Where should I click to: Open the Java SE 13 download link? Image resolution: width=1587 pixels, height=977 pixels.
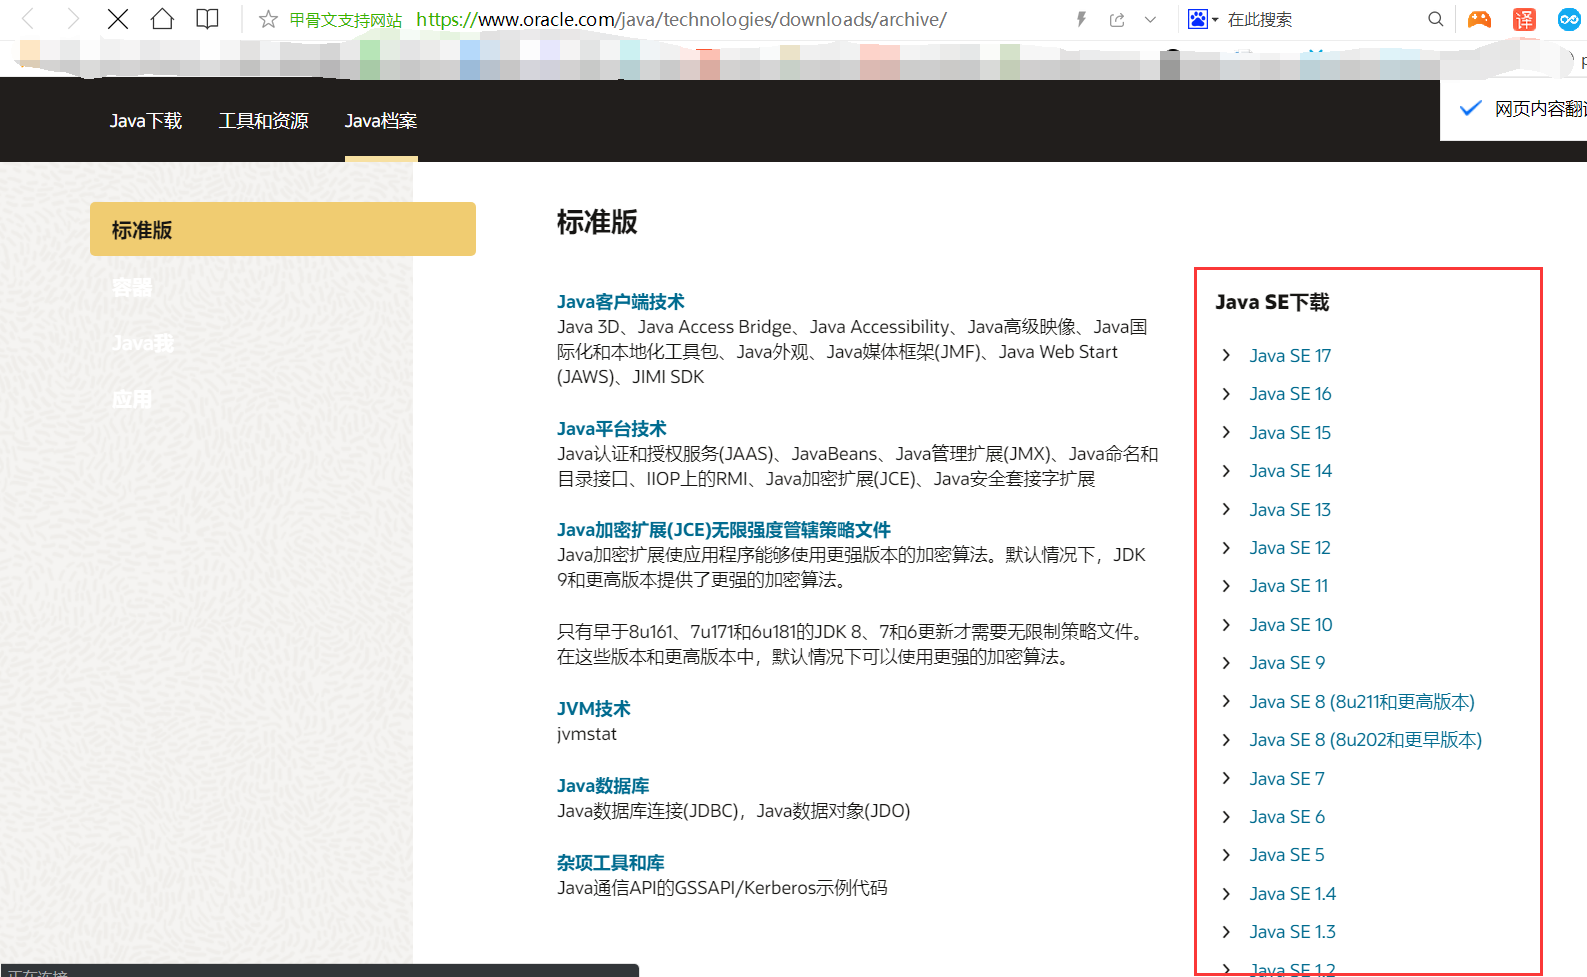[1290, 510]
